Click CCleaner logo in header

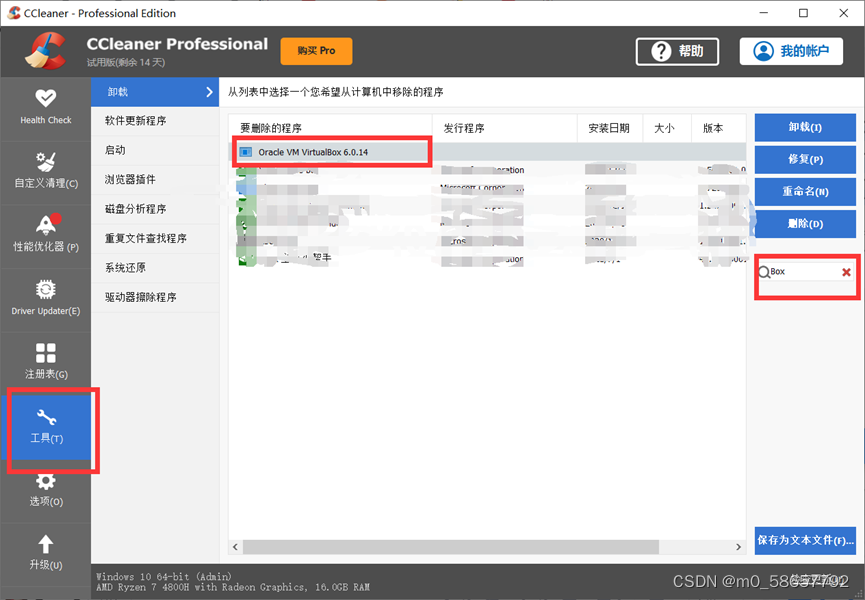coord(45,51)
